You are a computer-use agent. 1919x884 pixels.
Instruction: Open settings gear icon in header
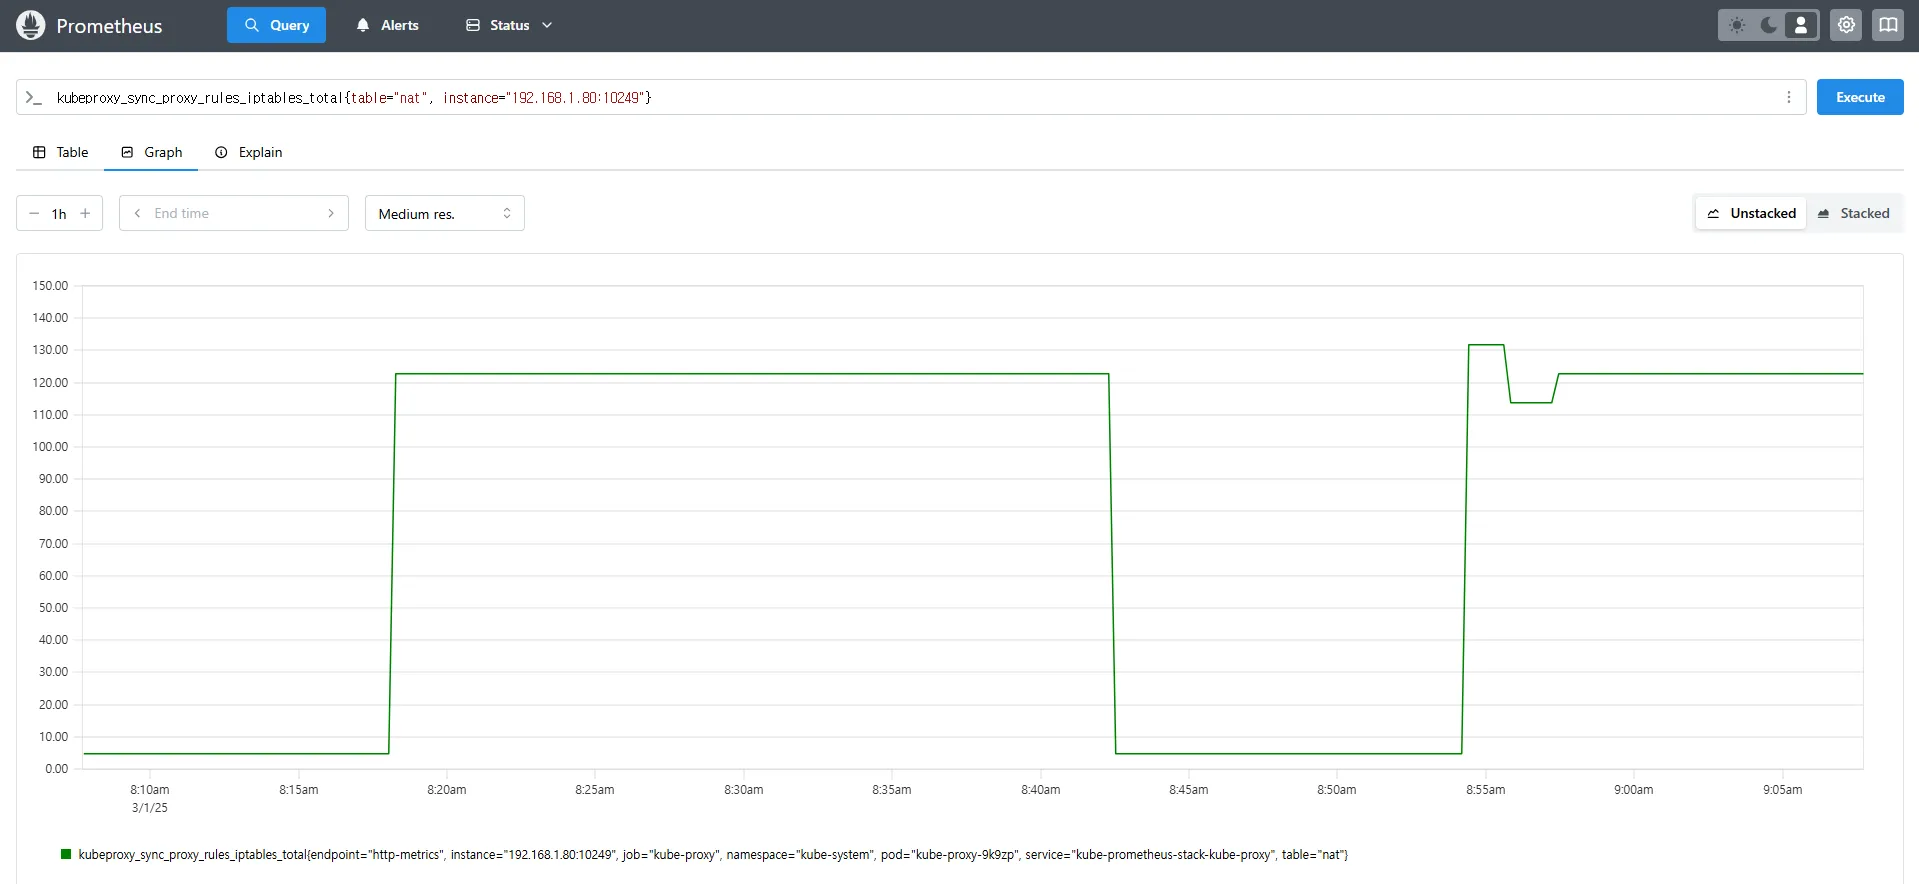click(1846, 25)
